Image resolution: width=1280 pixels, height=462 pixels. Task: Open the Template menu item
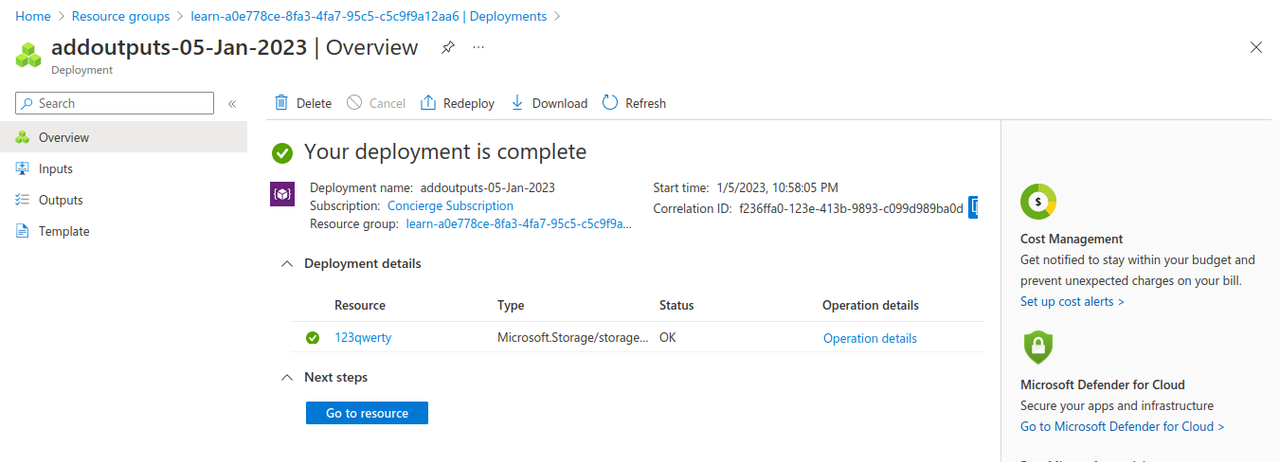pyautogui.click(x=123, y=231)
